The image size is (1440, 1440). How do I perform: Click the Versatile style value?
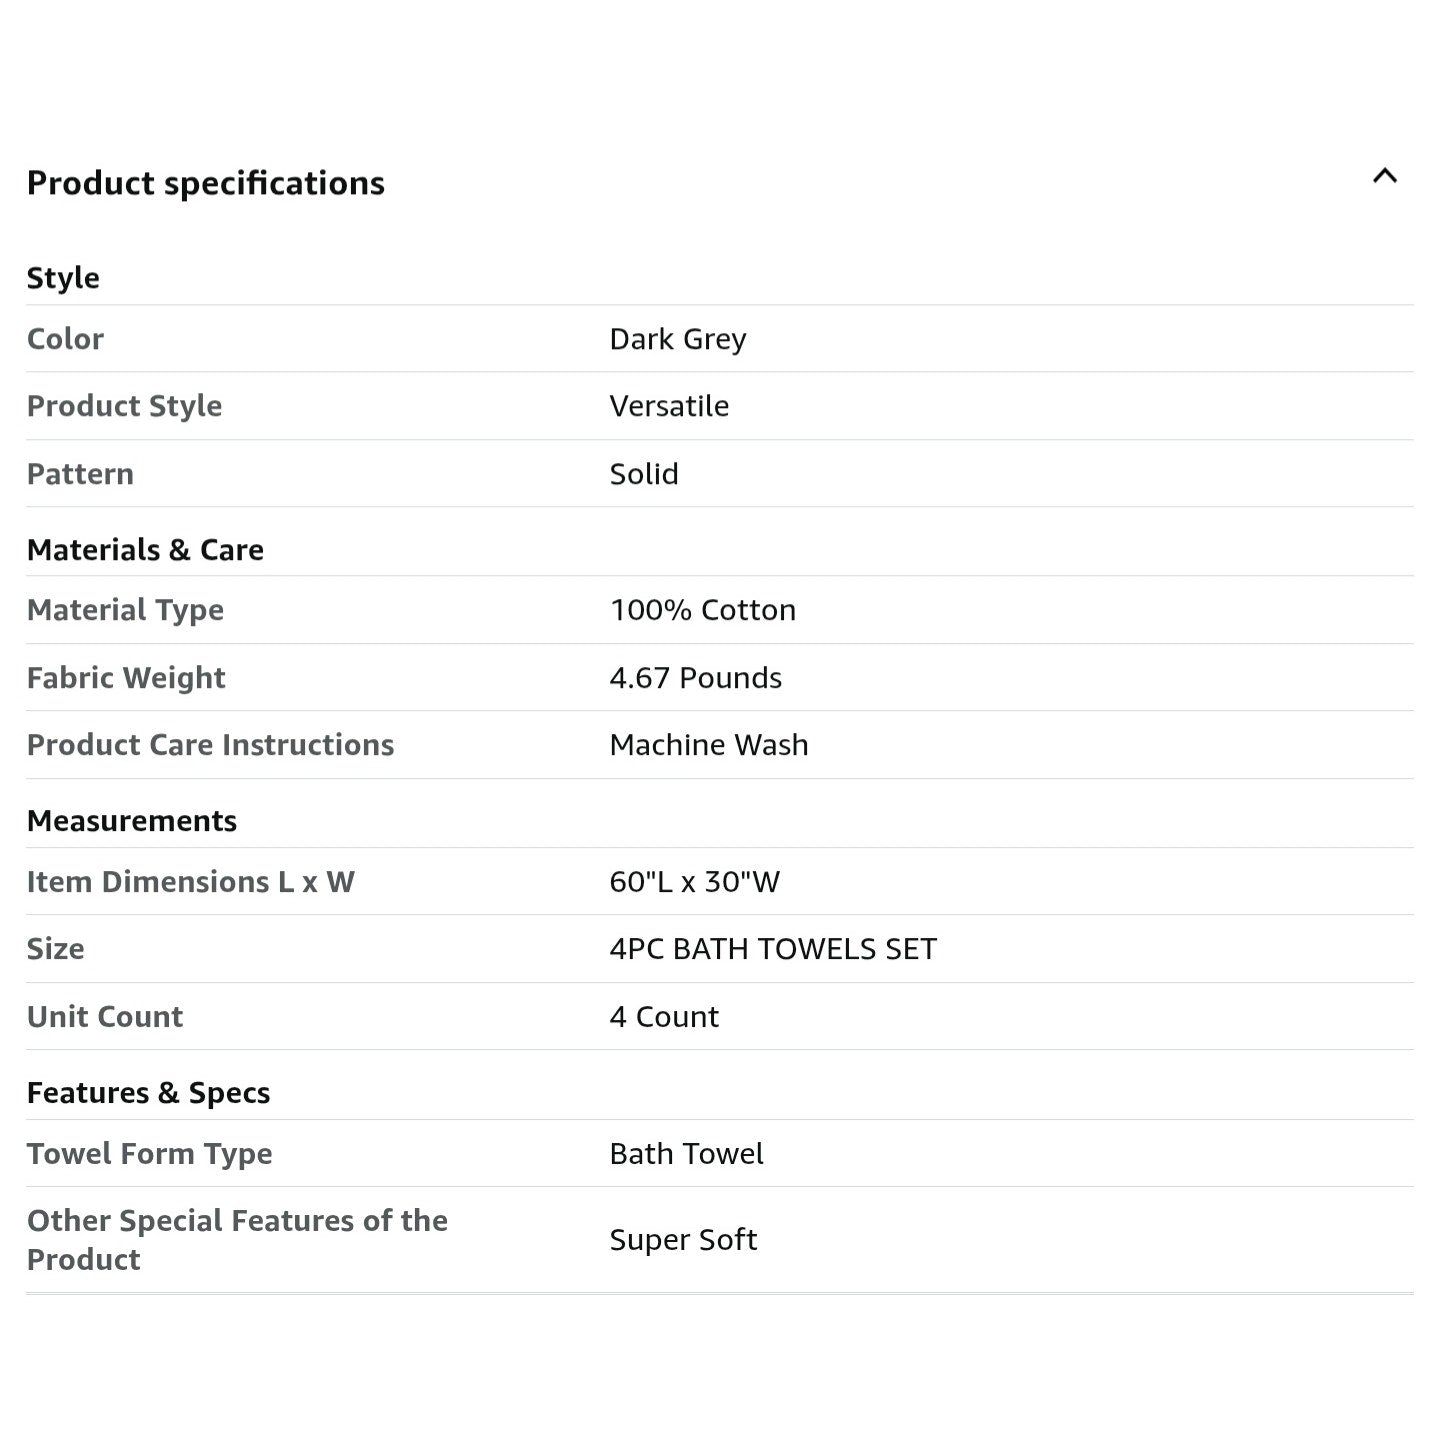pyautogui.click(x=669, y=406)
